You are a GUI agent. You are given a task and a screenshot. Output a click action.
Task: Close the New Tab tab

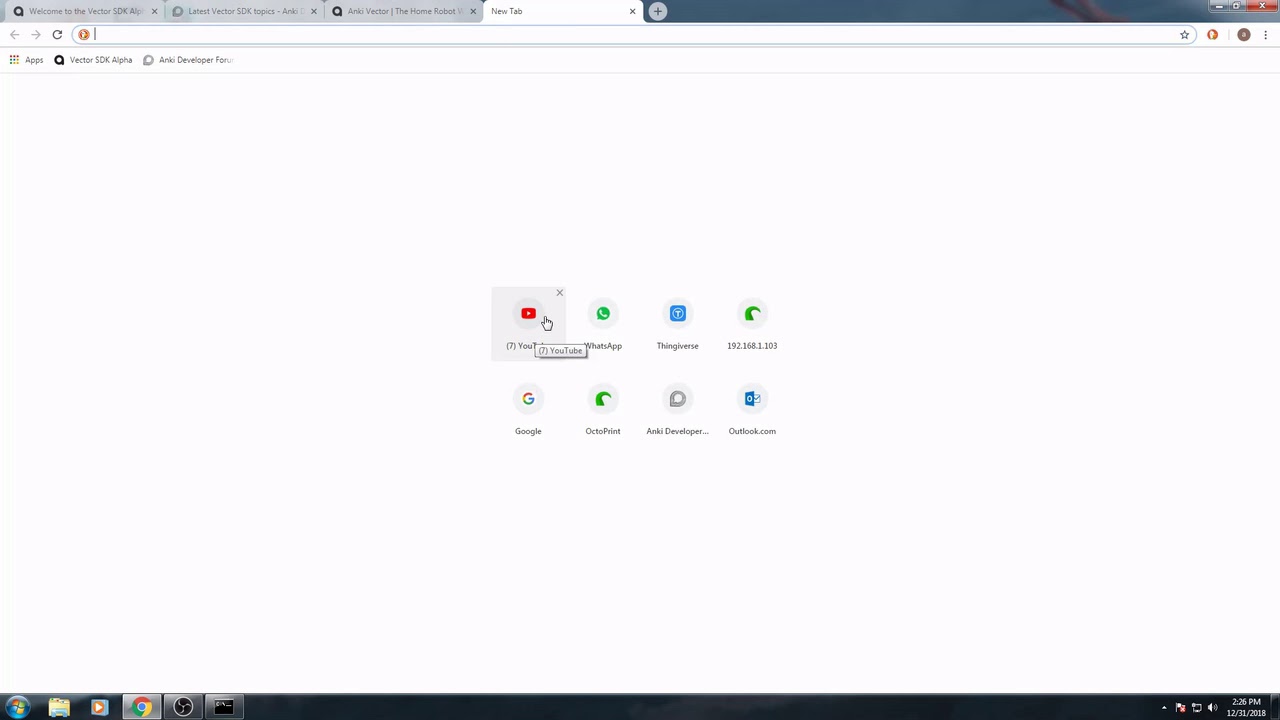click(632, 11)
